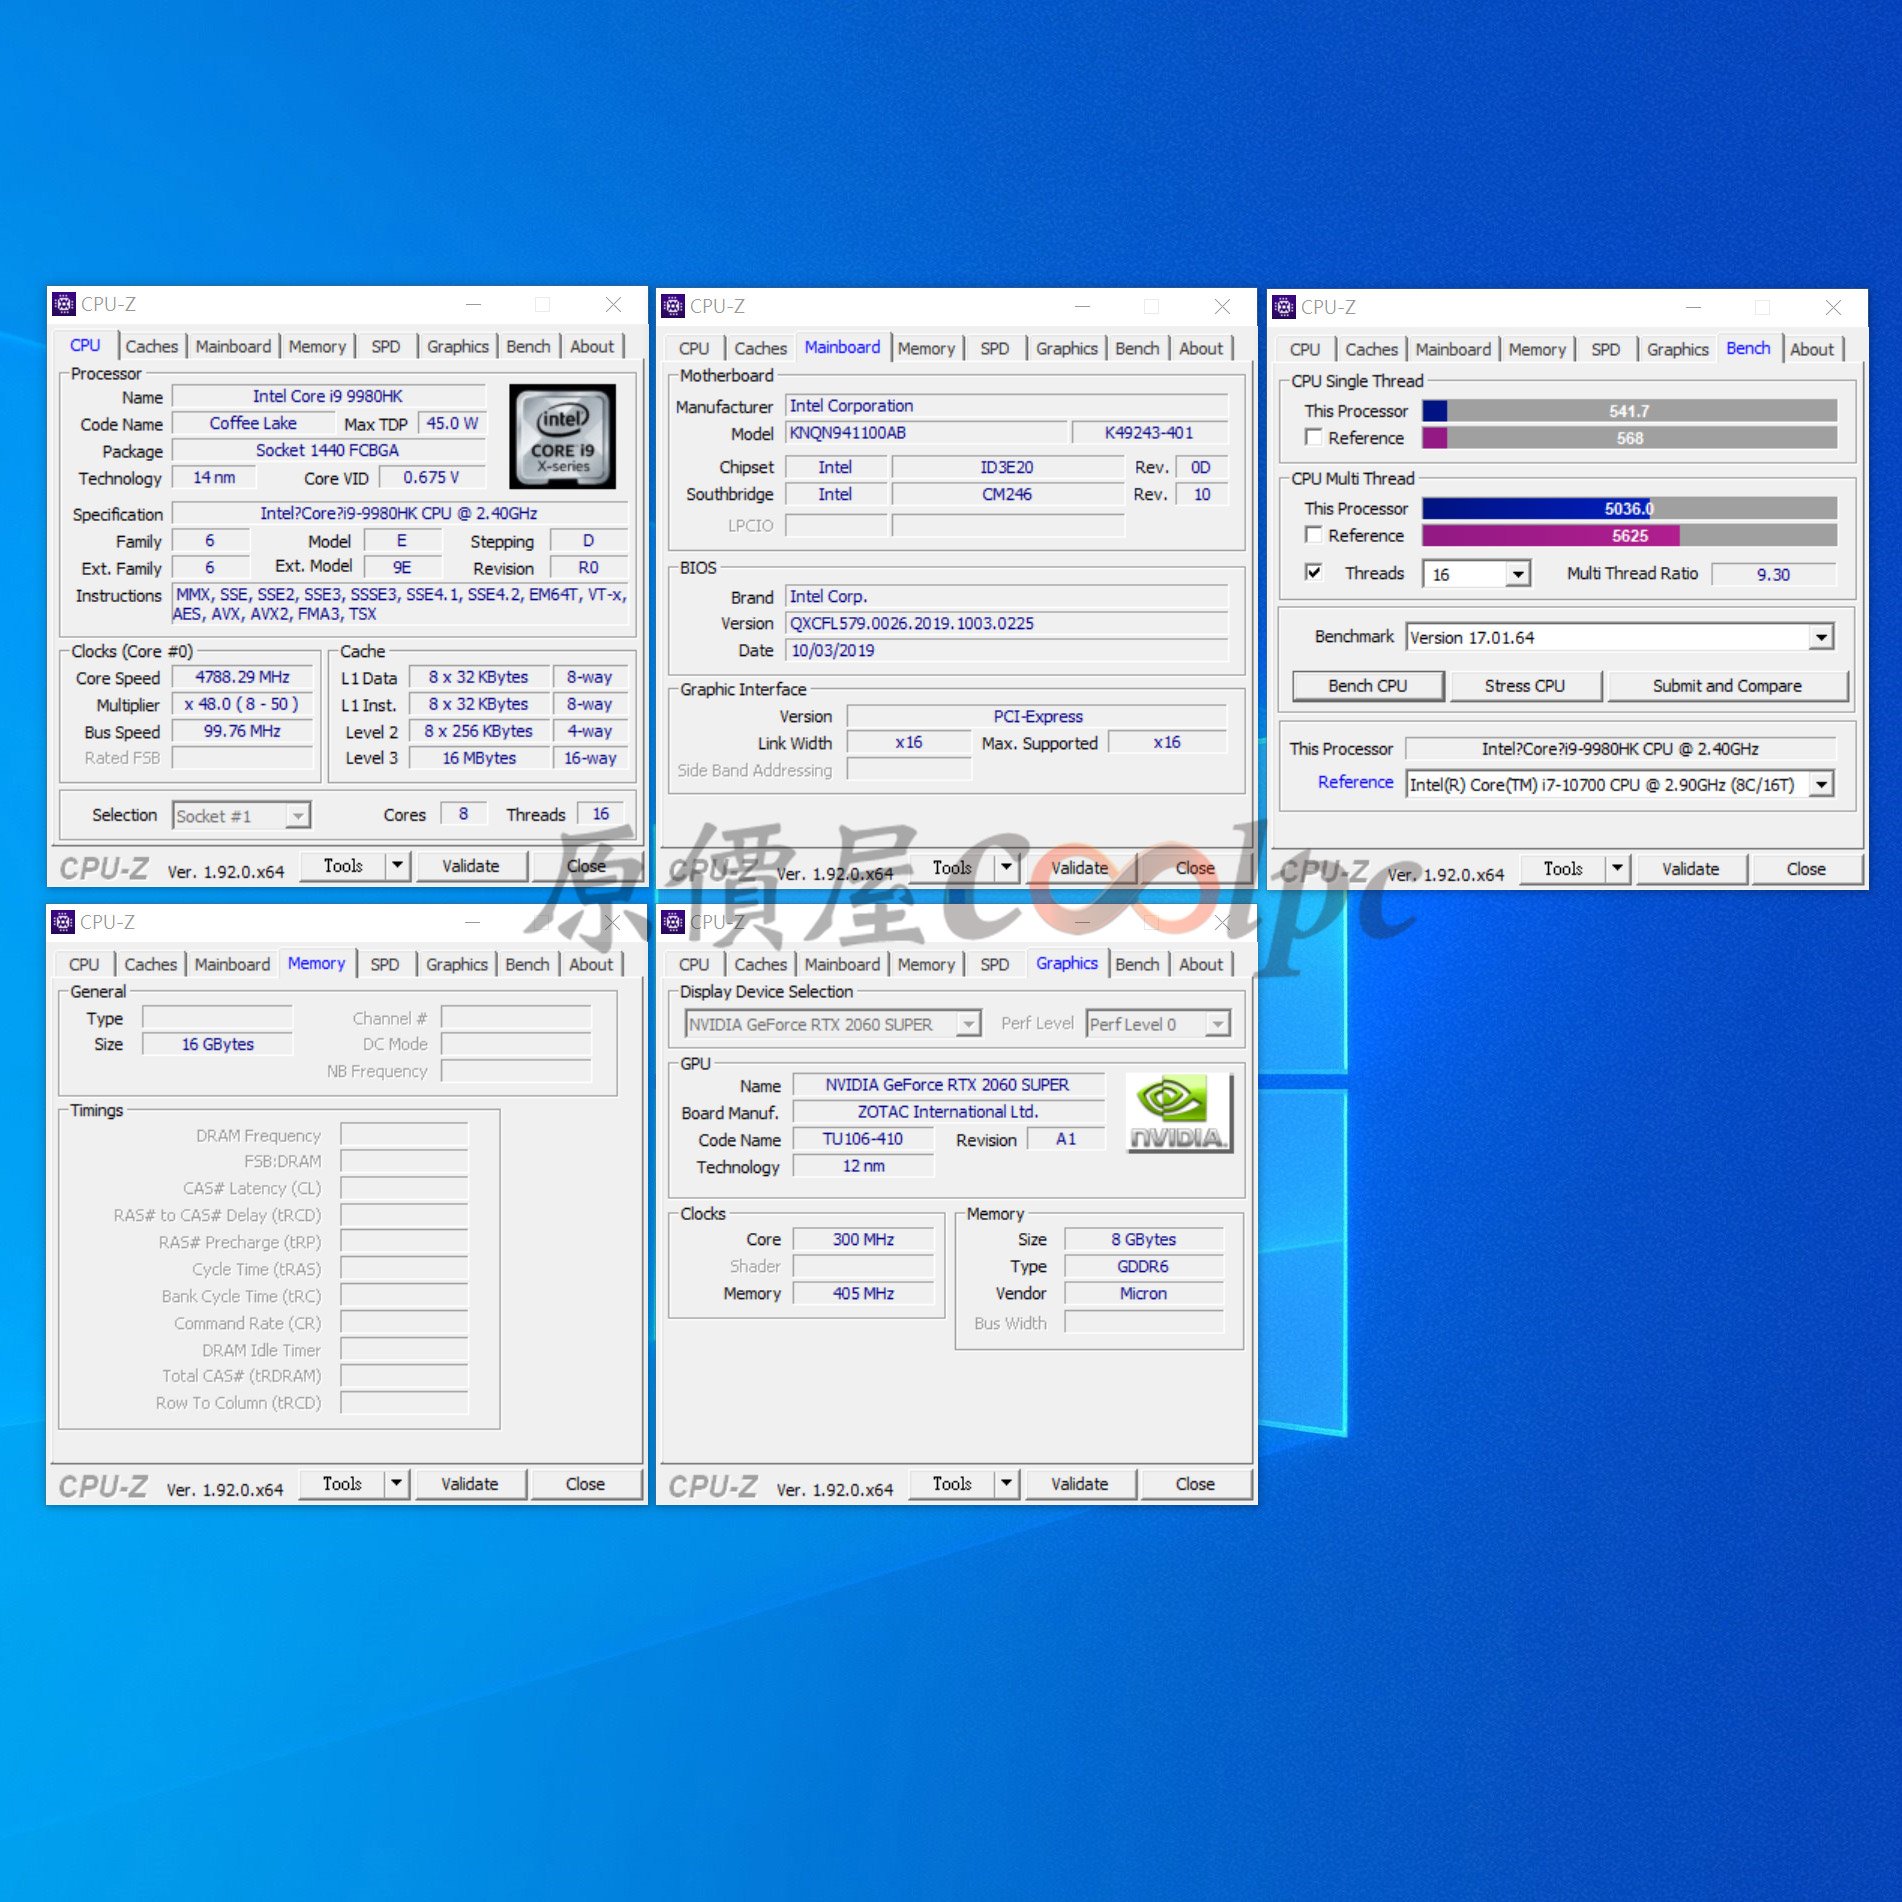Switch to Bench tab in Graphics window
This screenshot has width=1902, height=1902.
(x=1137, y=964)
